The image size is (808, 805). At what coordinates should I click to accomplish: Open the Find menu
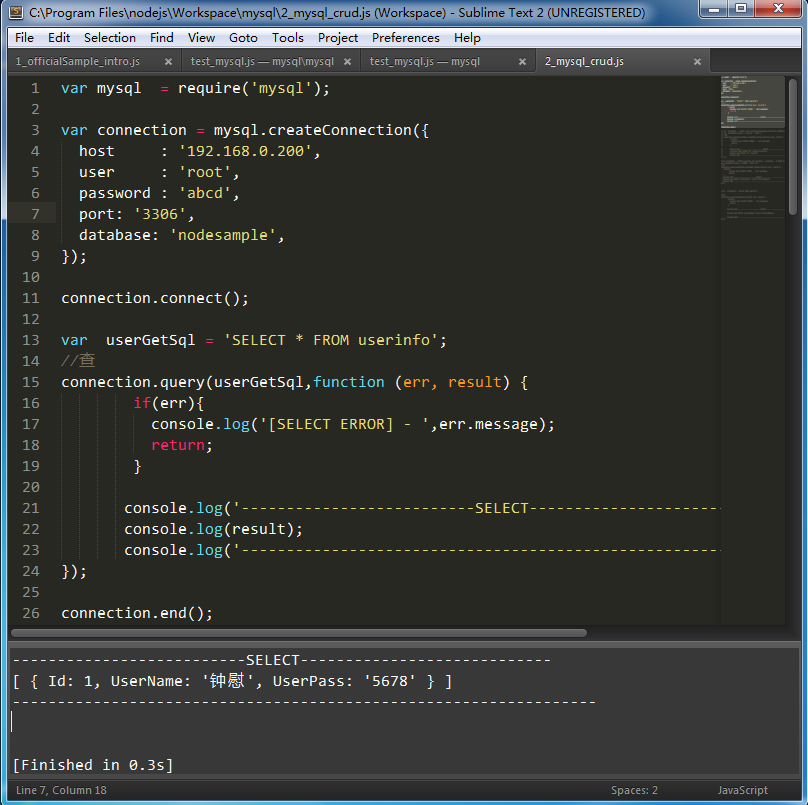click(161, 37)
